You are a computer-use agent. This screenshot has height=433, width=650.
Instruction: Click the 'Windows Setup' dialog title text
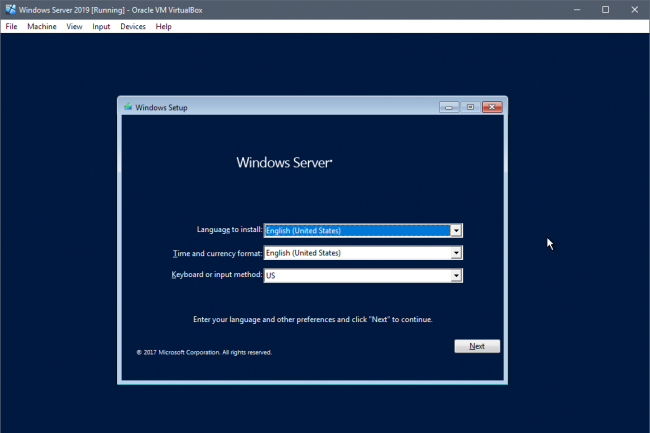pyautogui.click(x=161, y=108)
